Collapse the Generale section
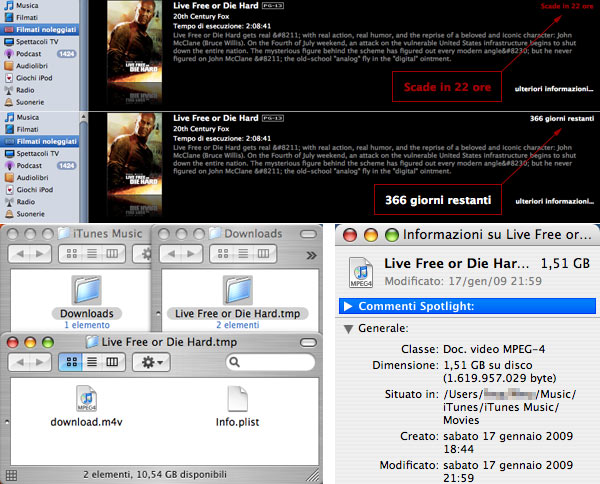This screenshot has height=484, width=600. click(348, 328)
